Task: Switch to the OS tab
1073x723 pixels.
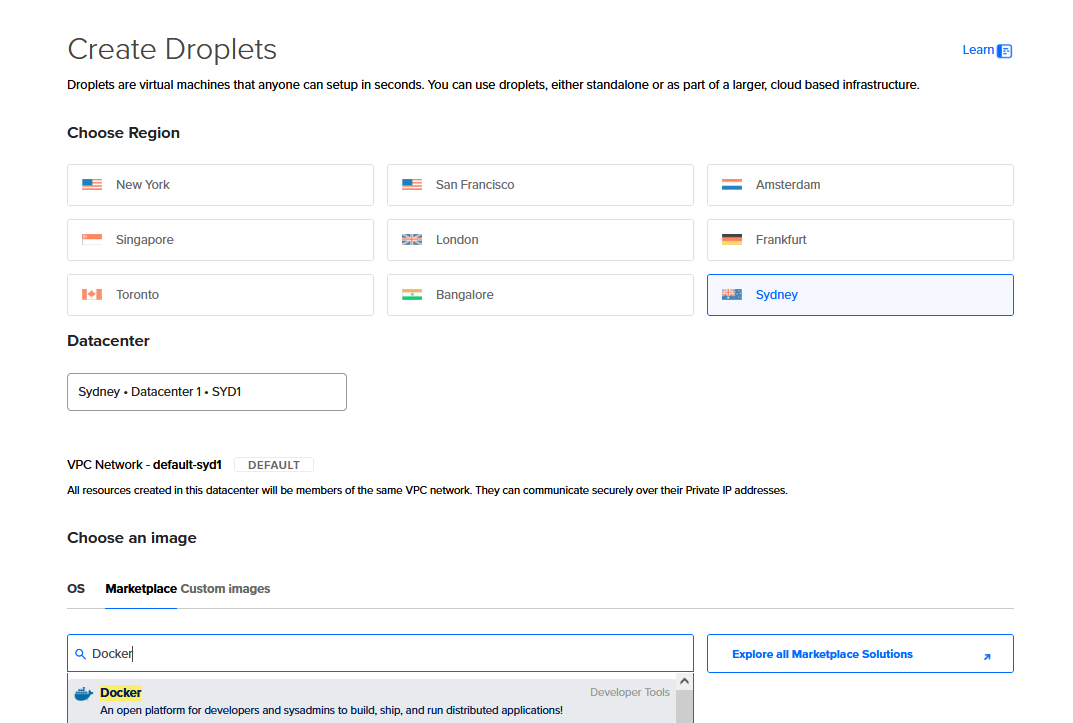Action: [76, 589]
